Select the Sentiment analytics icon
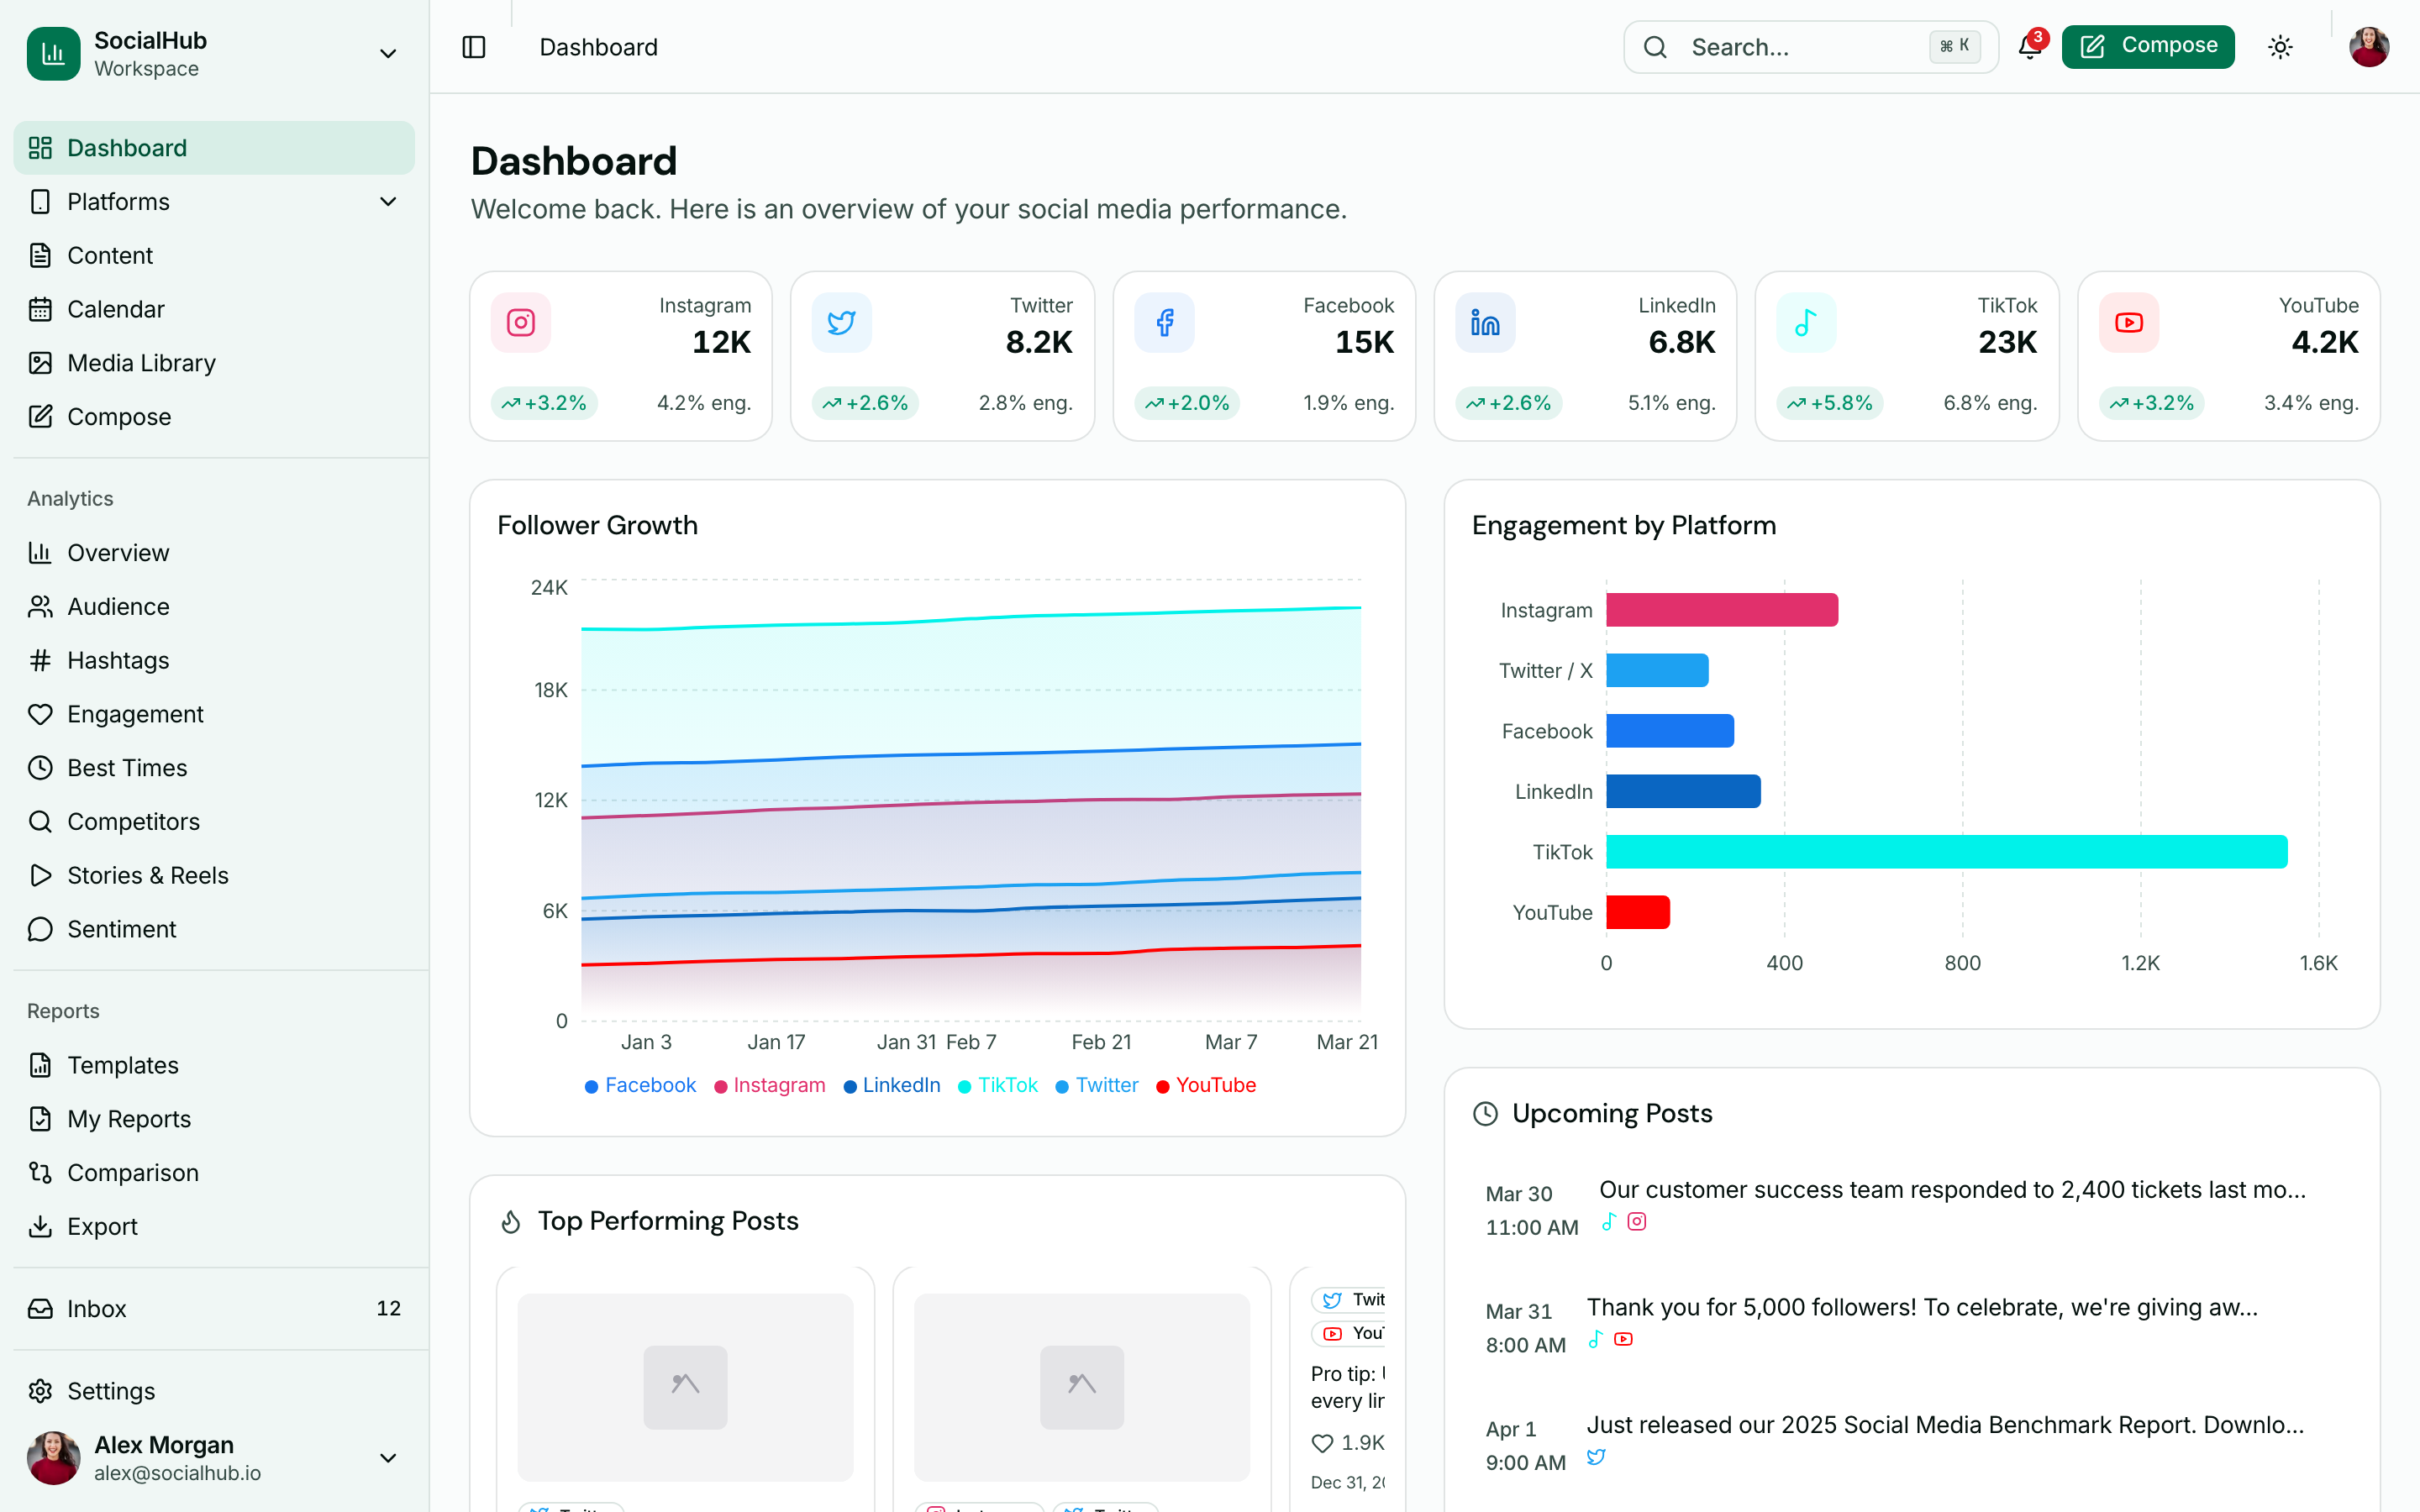Viewport: 2420px width, 1512px height. [x=40, y=929]
